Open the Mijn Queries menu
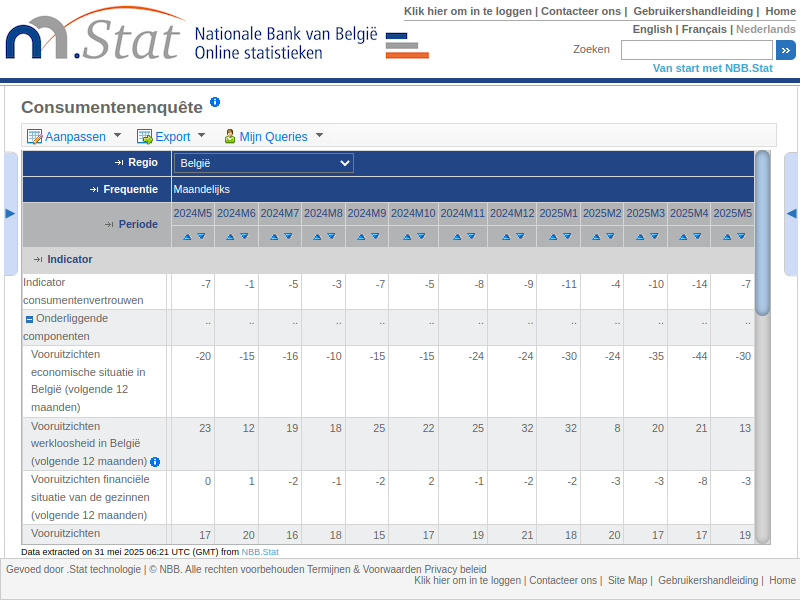800x600 pixels. [273, 137]
